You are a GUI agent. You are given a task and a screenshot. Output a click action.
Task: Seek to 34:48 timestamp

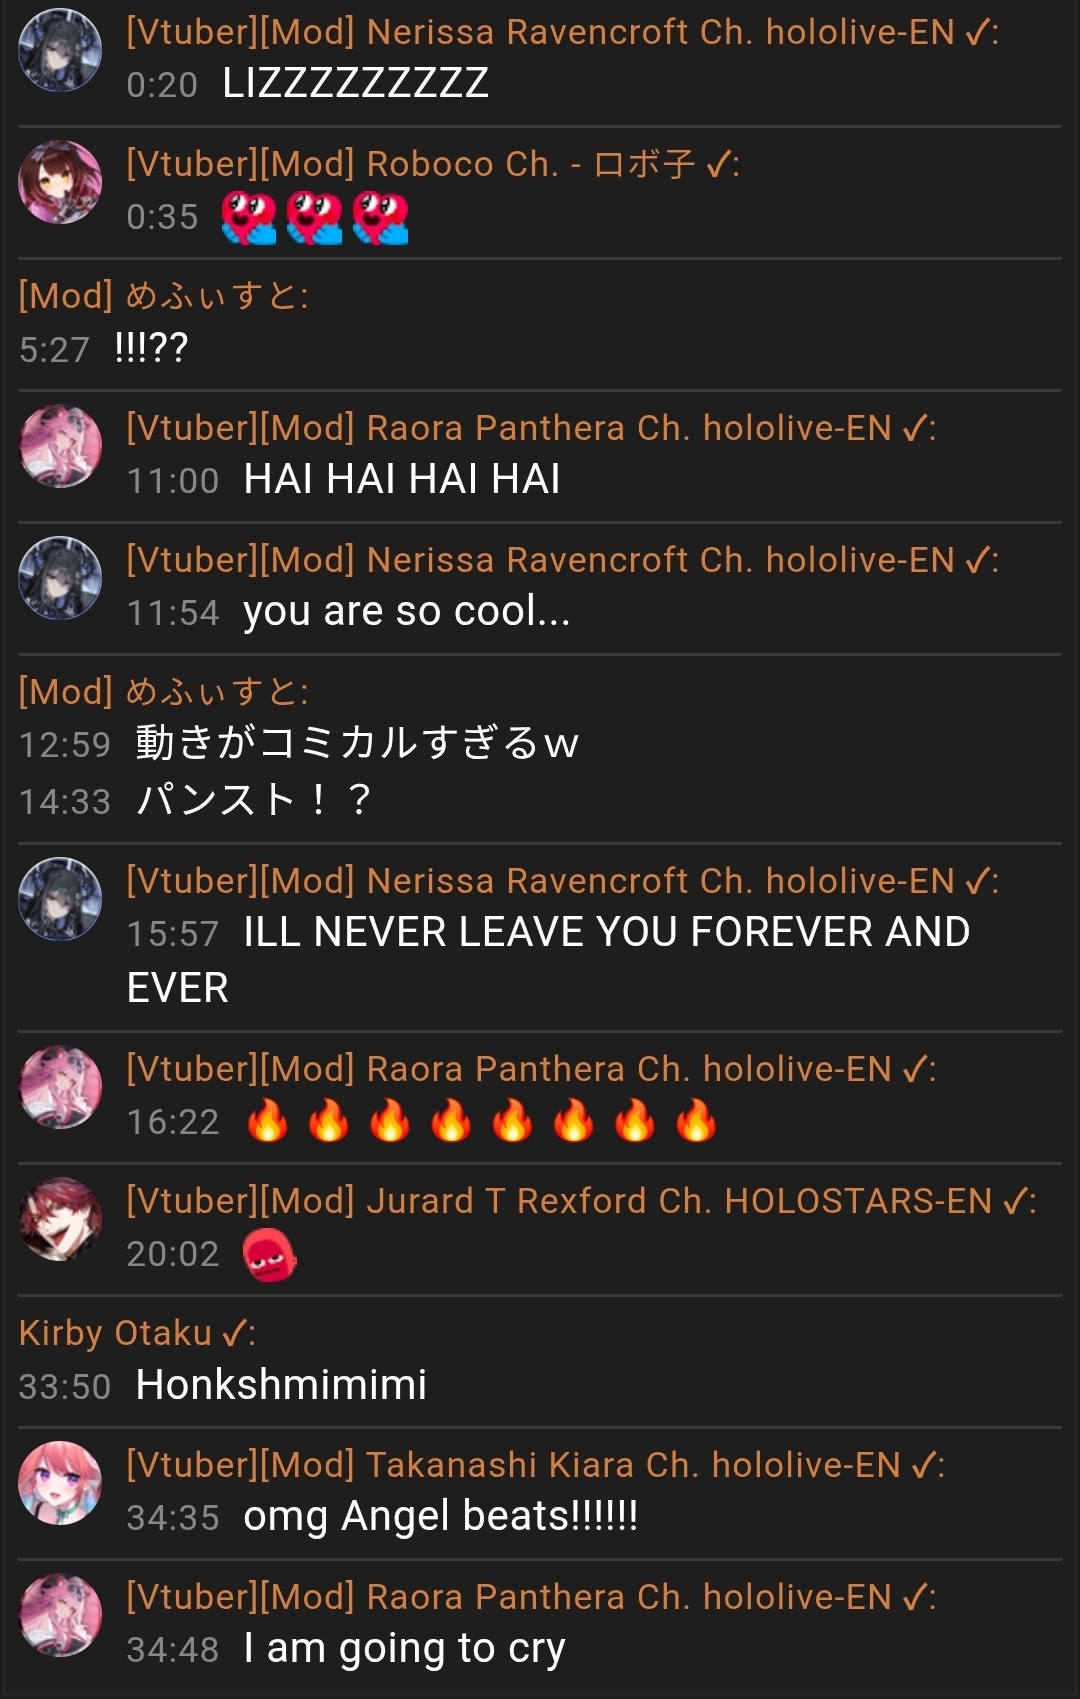pyautogui.click(x=172, y=1649)
